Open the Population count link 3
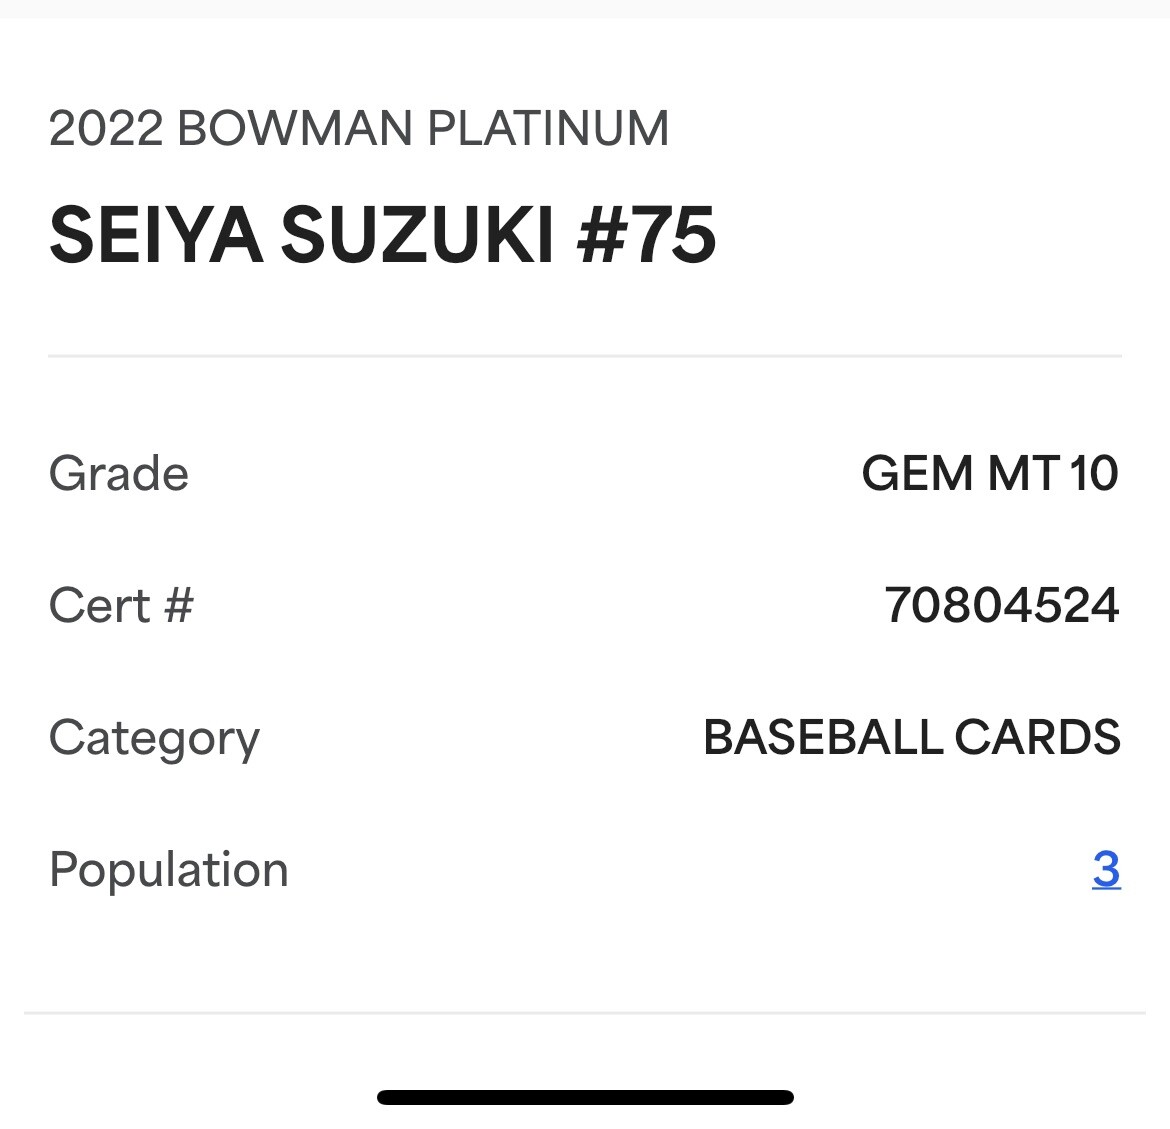Screen dimensions: 1170x1129 coord(1105,869)
